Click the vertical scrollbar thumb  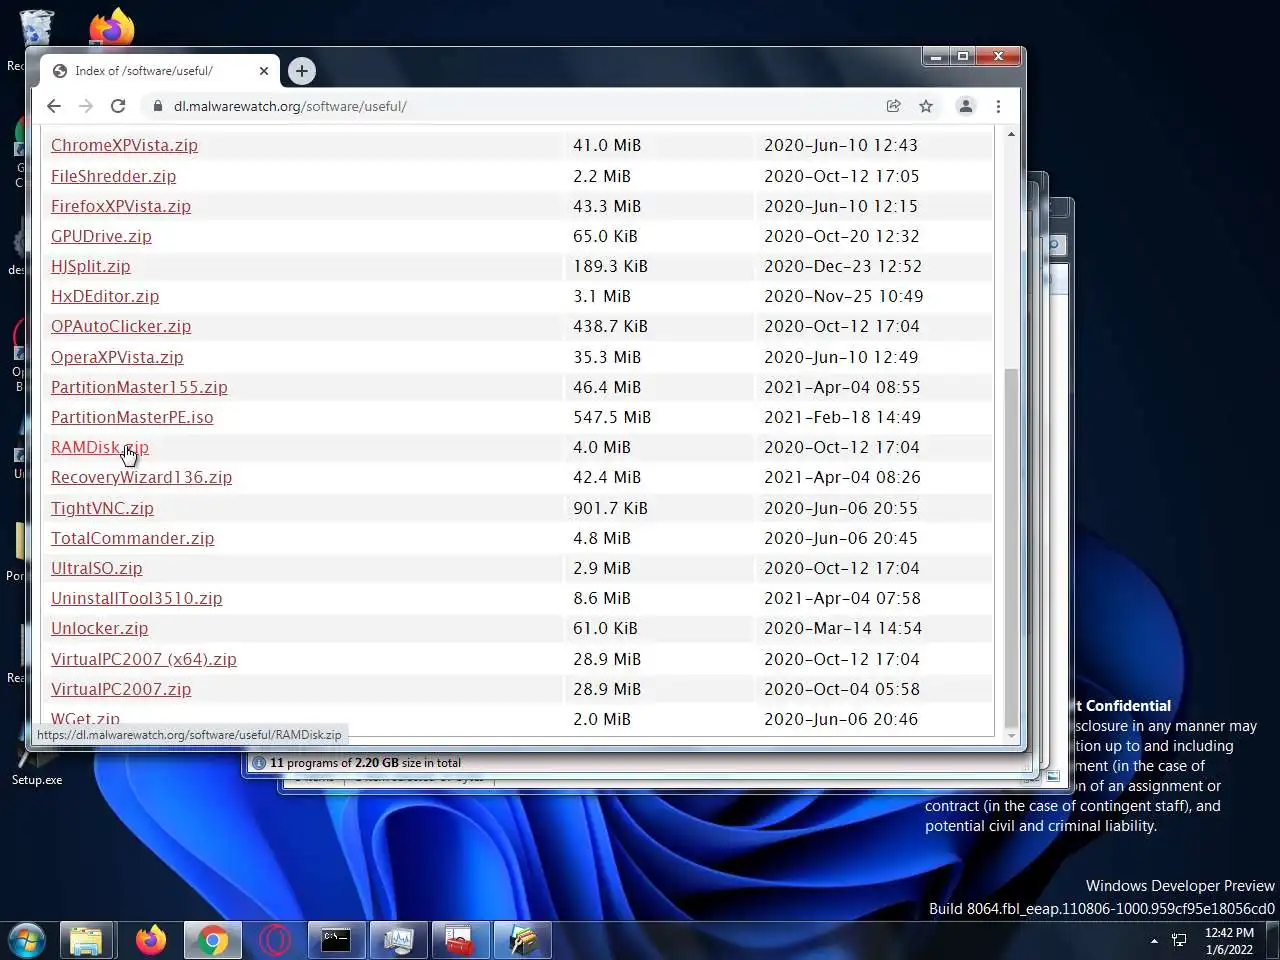pos(1011,547)
